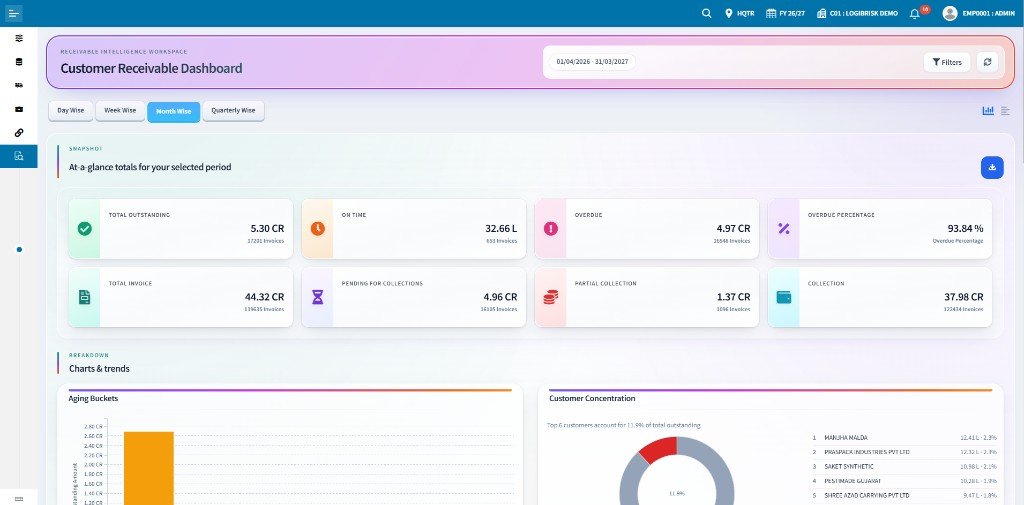Click the orange clock On Time icon
This screenshot has width=1024, height=505.
click(x=317, y=229)
